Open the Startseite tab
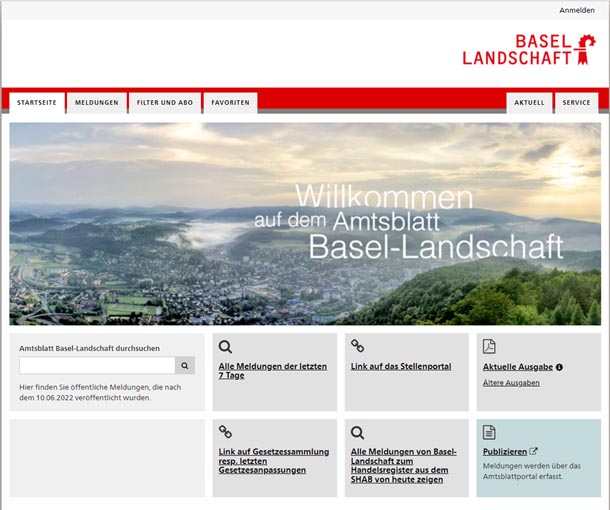The image size is (610, 510). coord(38,102)
